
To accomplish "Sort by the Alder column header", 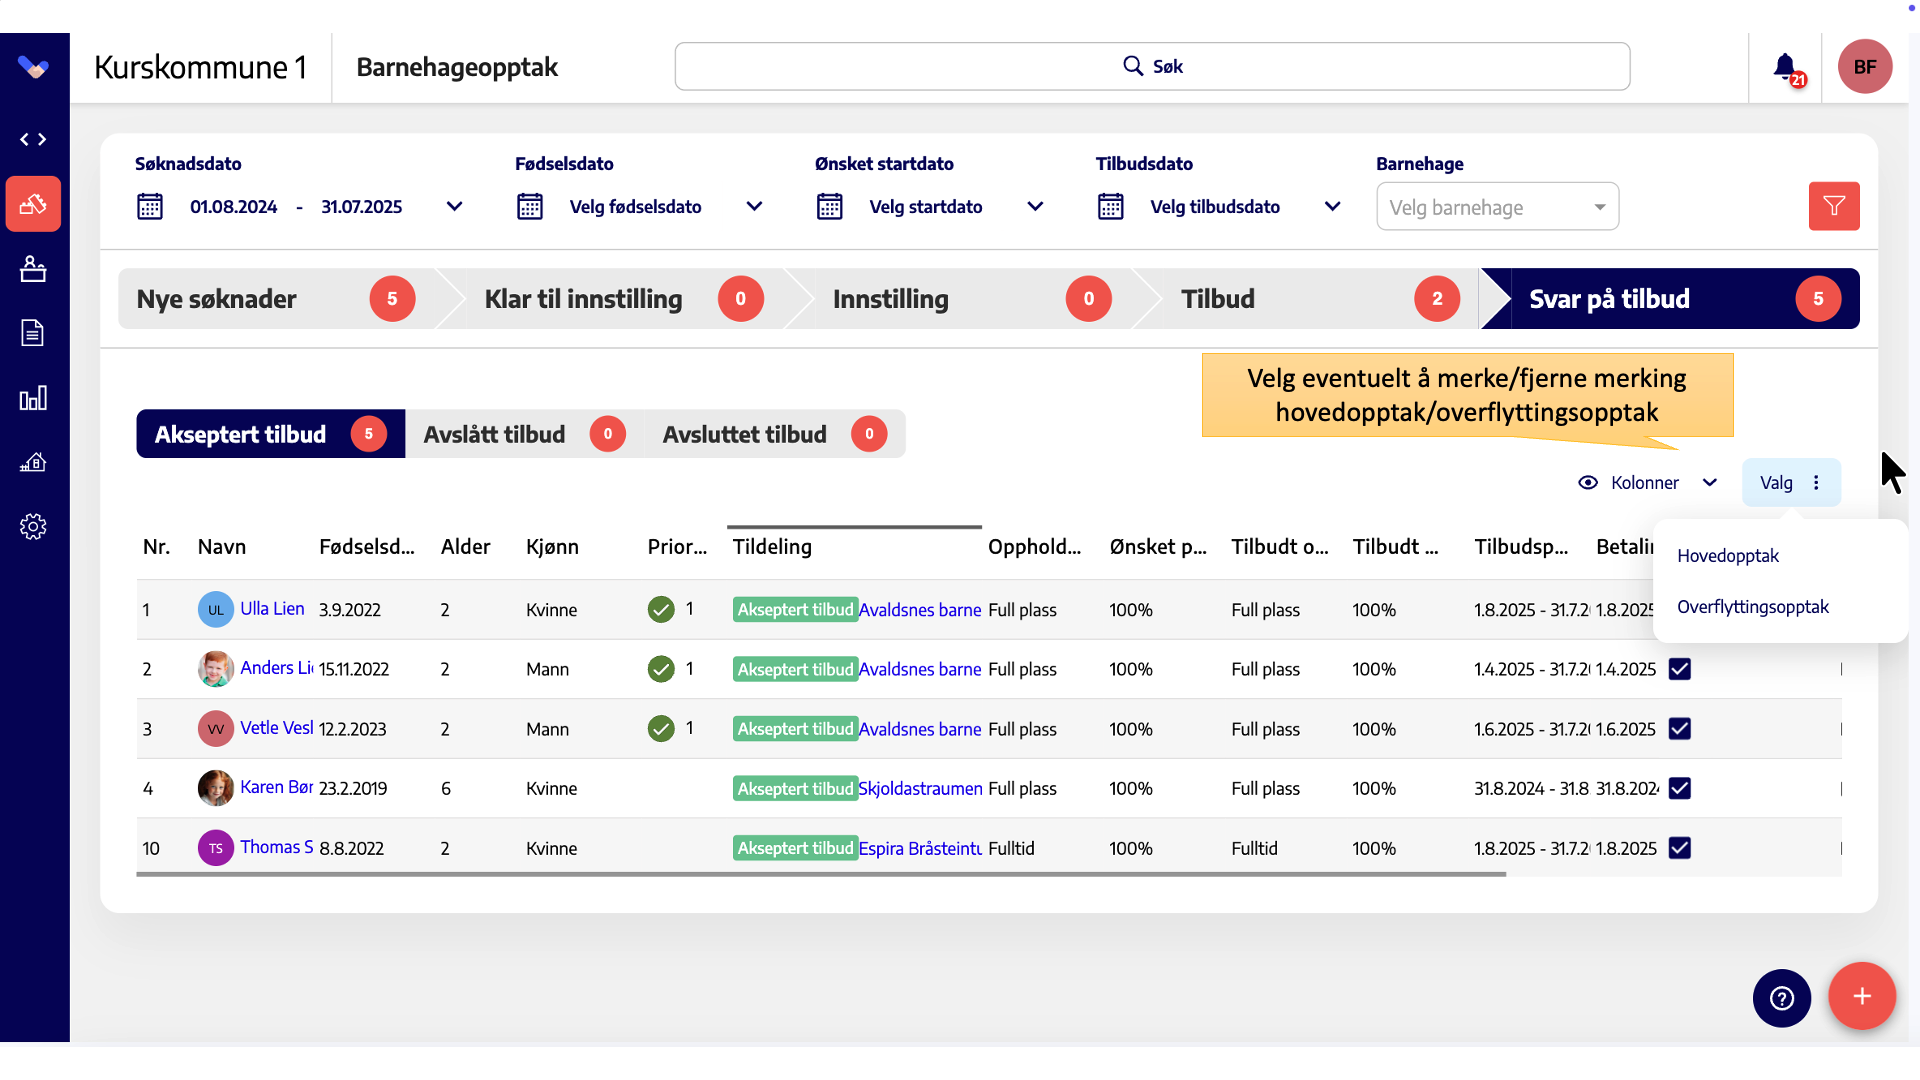I will point(465,547).
